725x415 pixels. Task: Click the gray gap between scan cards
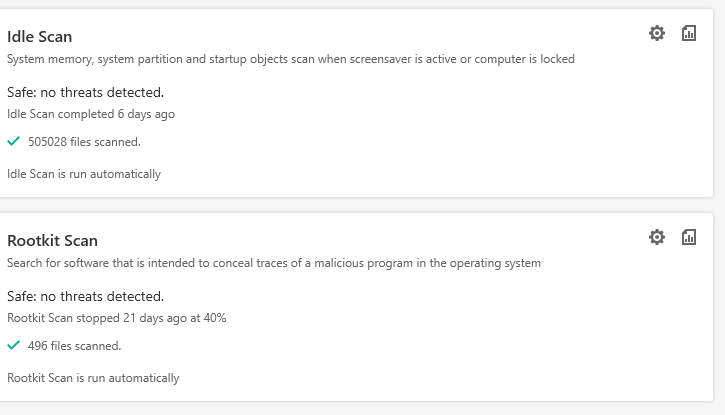360,205
